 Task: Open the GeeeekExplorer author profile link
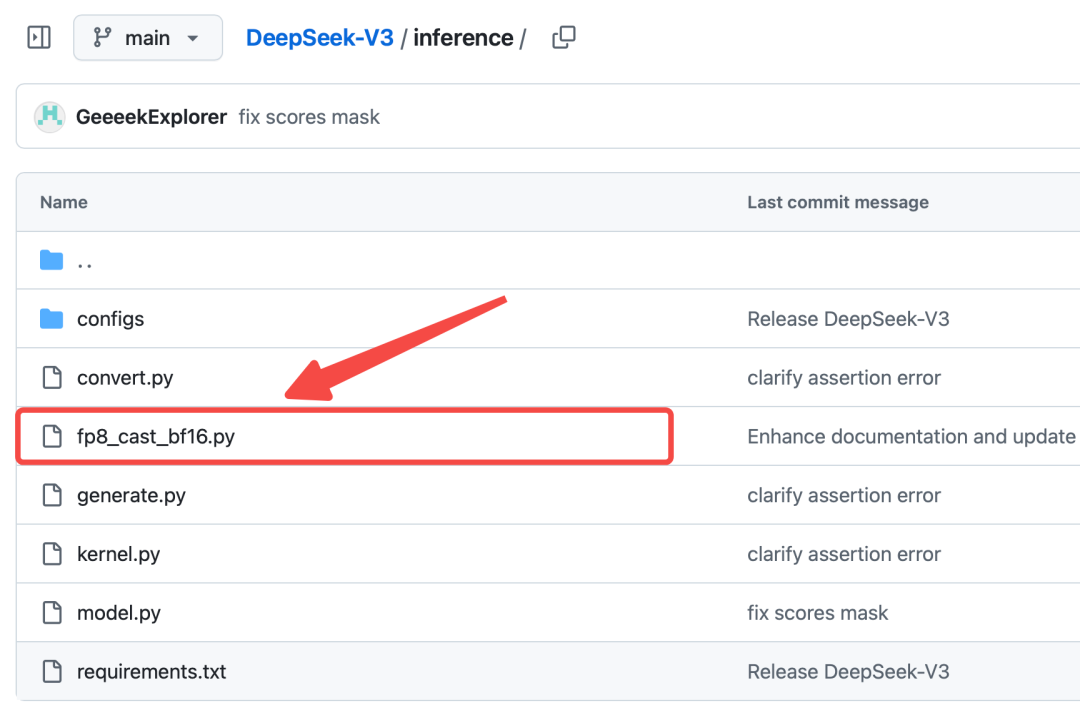151,117
